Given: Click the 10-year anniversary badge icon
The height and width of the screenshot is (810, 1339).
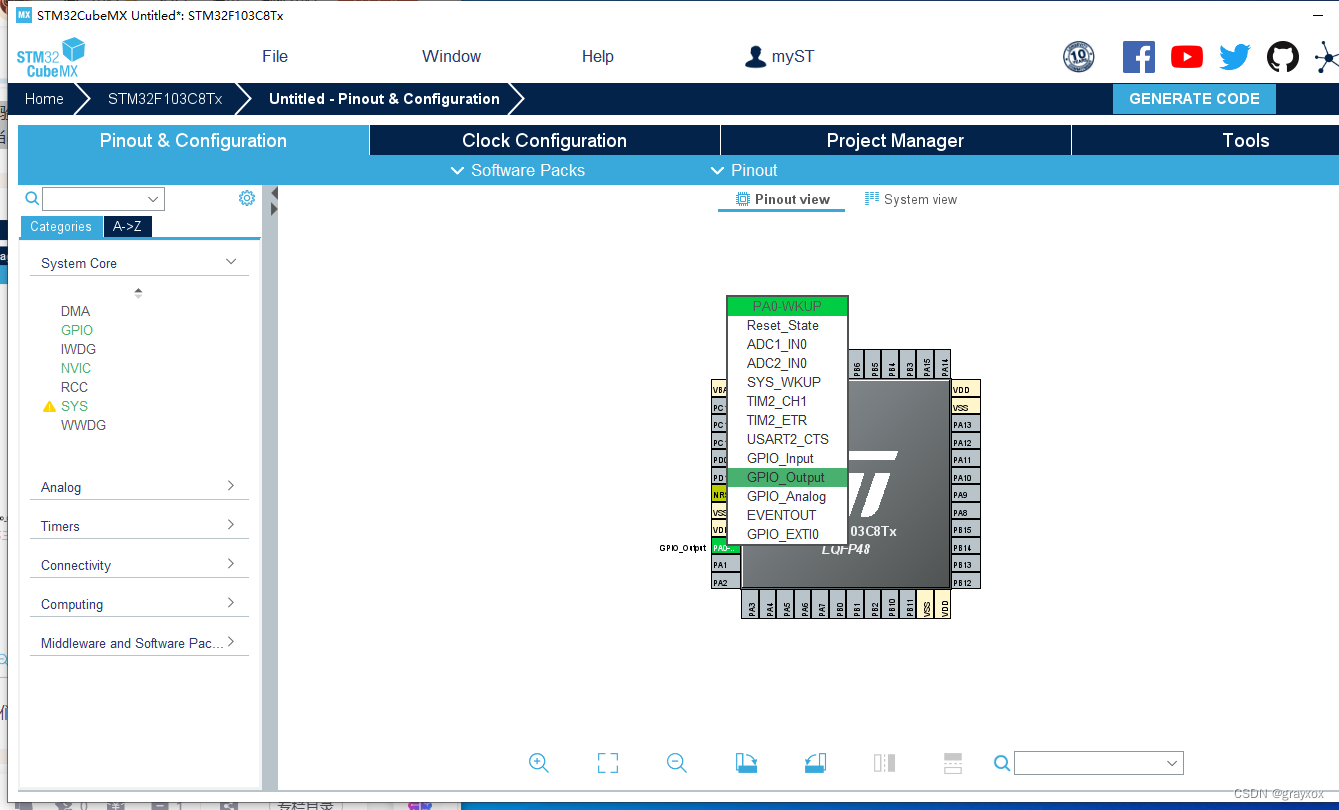Looking at the screenshot, I should 1078,57.
